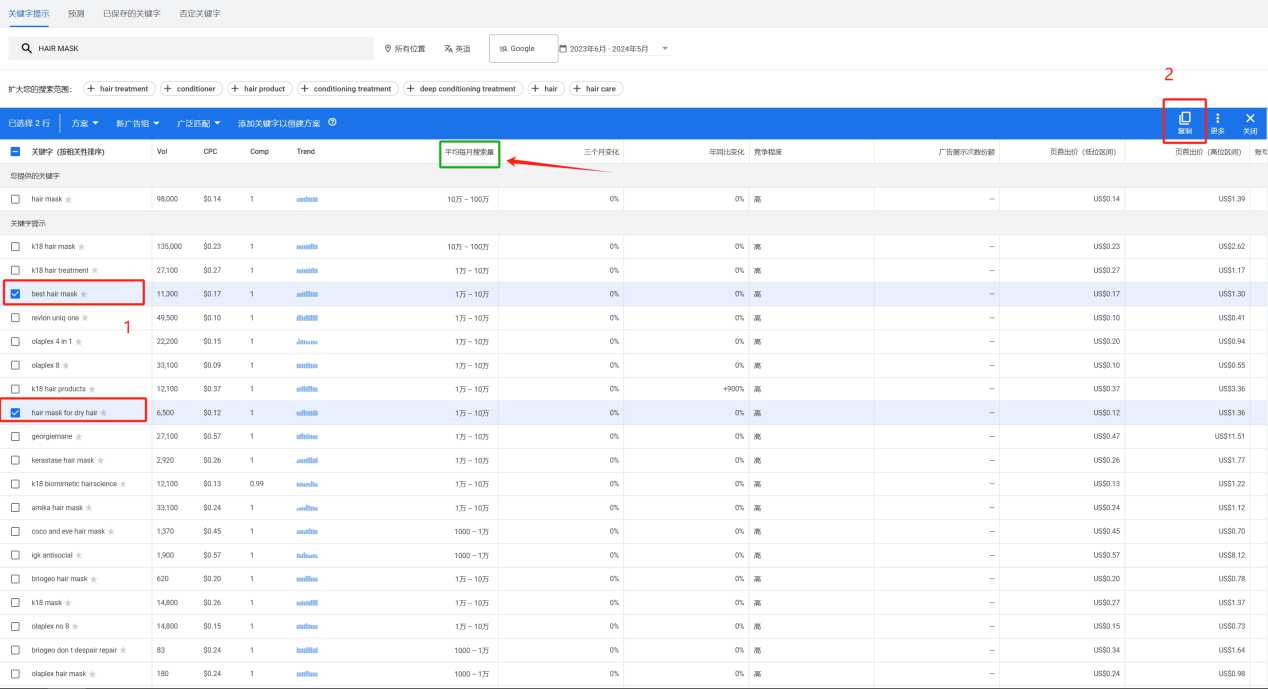Open the 预测 tab
Screen dimensions: 1268x689
pyautogui.click(x=76, y=14)
